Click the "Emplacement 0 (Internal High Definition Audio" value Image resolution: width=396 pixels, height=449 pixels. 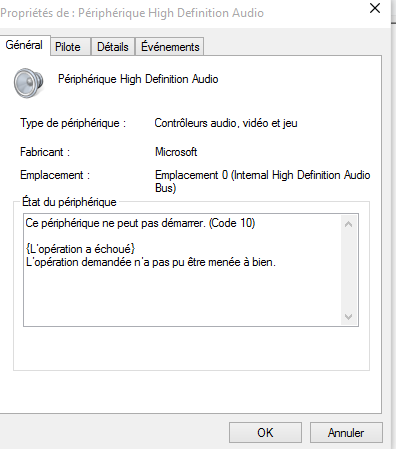click(263, 175)
